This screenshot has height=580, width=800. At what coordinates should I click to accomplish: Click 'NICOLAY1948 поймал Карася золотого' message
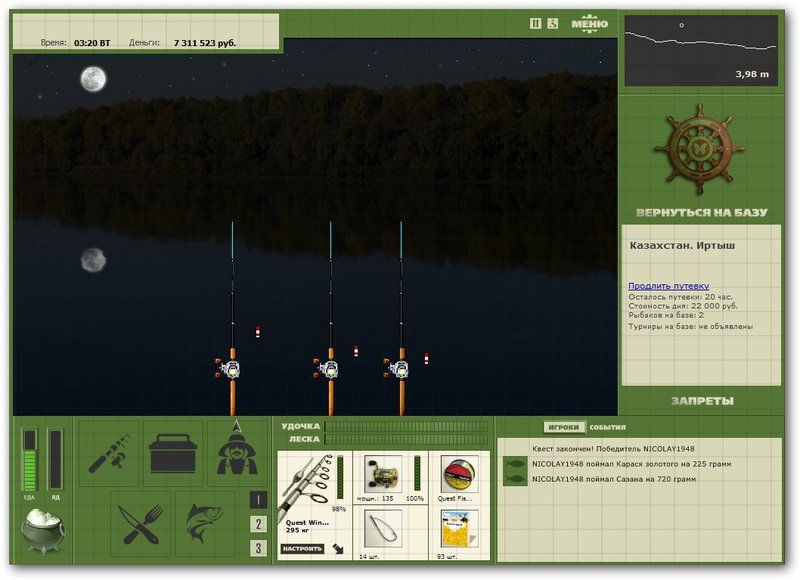(x=632, y=464)
